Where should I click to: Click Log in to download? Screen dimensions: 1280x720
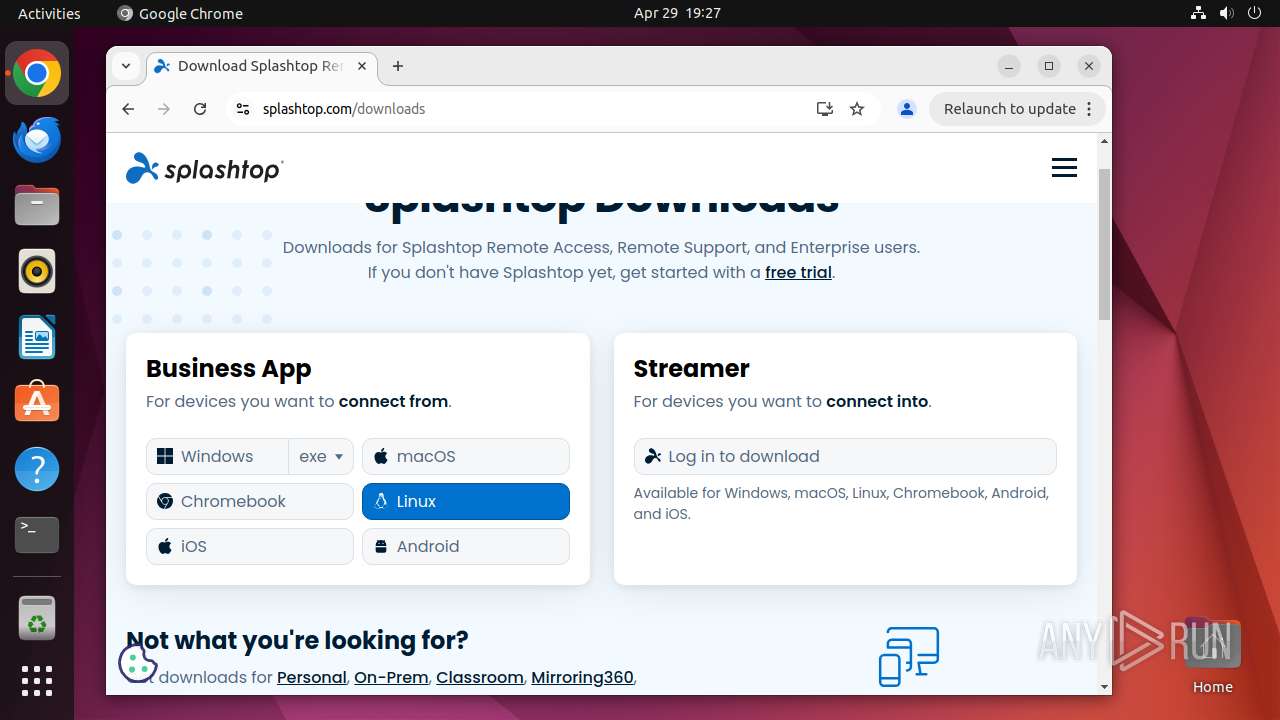[x=845, y=456]
